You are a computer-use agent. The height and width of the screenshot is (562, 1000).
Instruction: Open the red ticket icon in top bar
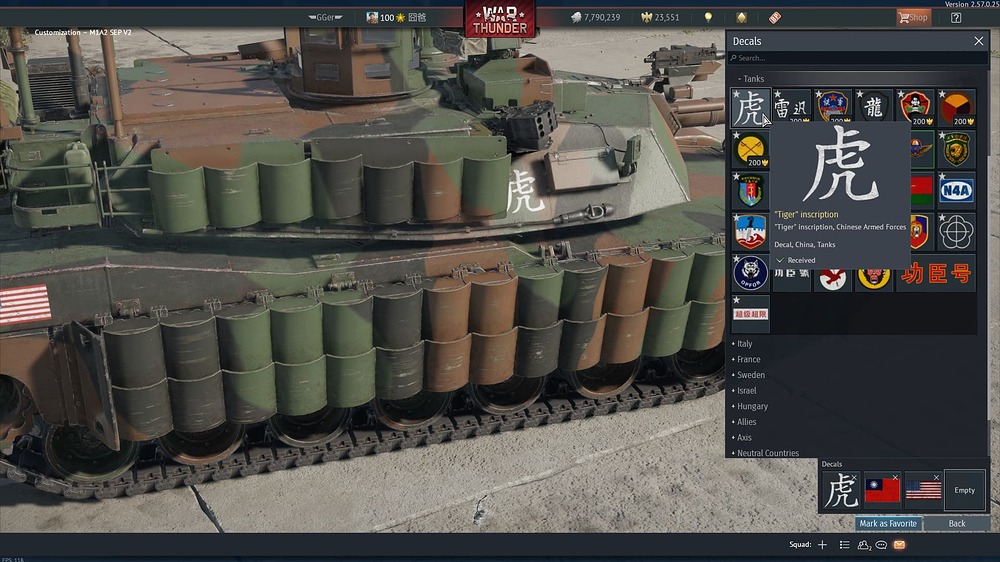774,17
